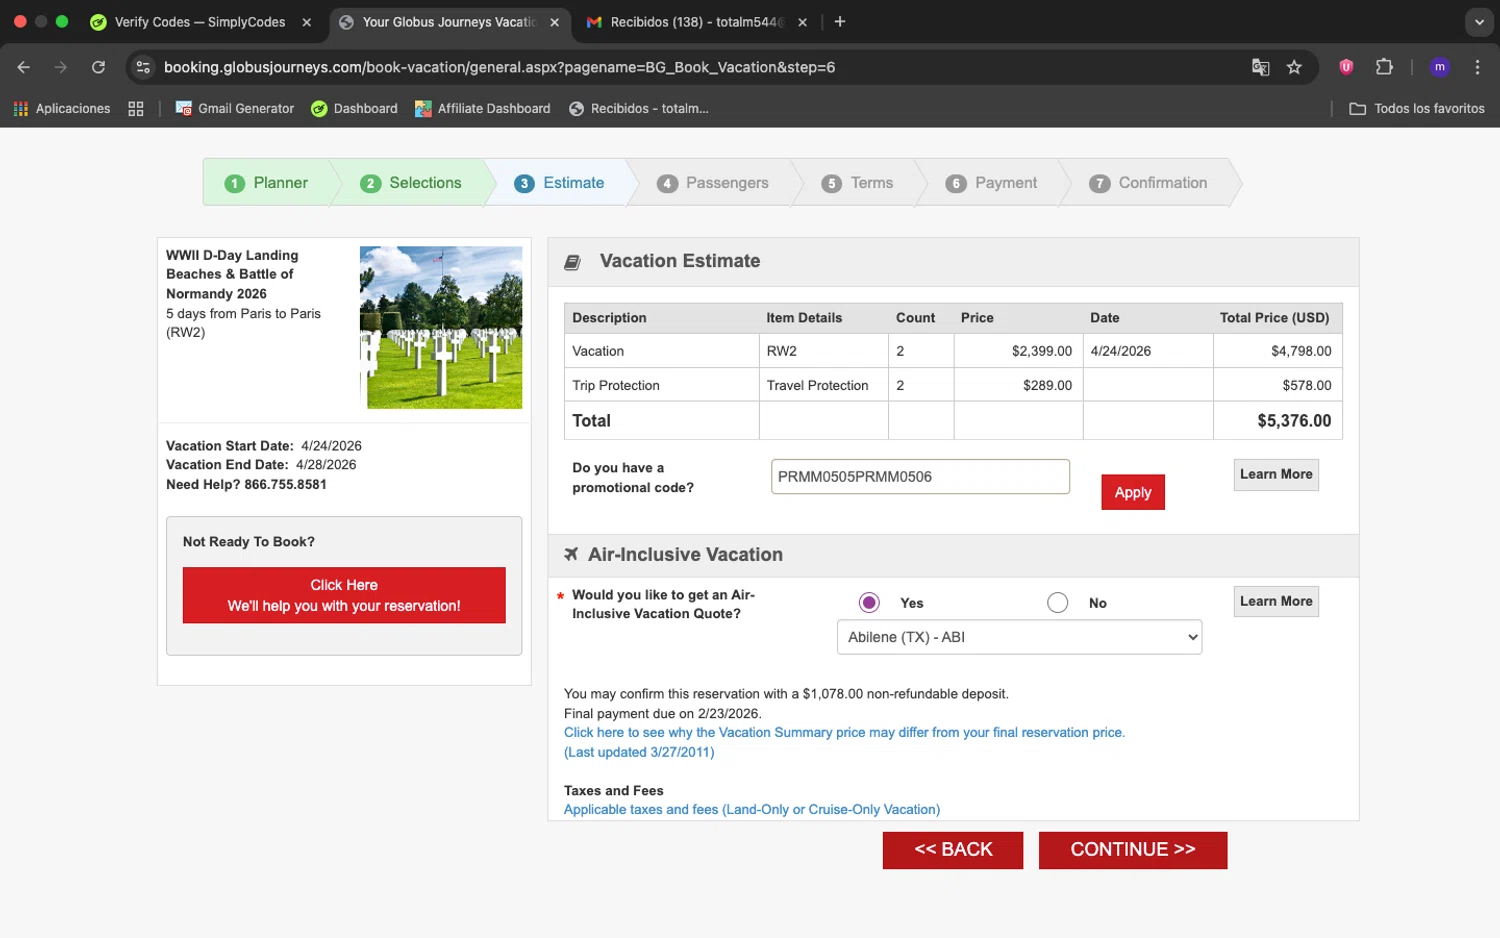The image size is (1500, 938).
Task: Click Learn More beside promotional code
Action: (1276, 474)
